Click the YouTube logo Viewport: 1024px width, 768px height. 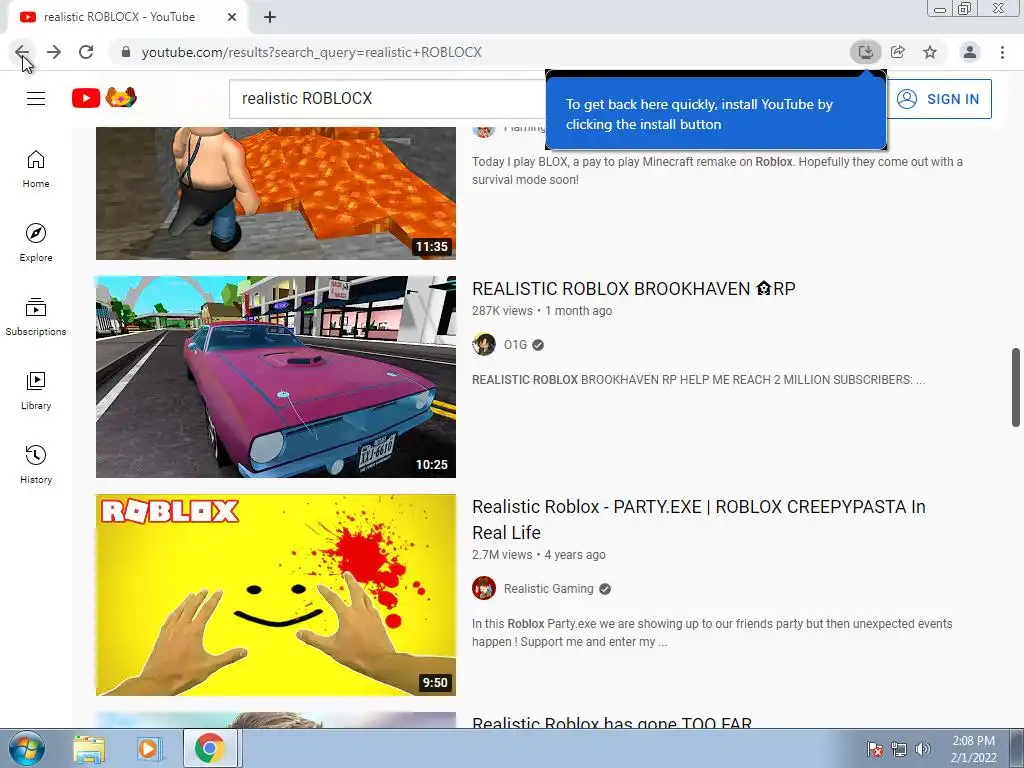click(x=86, y=98)
